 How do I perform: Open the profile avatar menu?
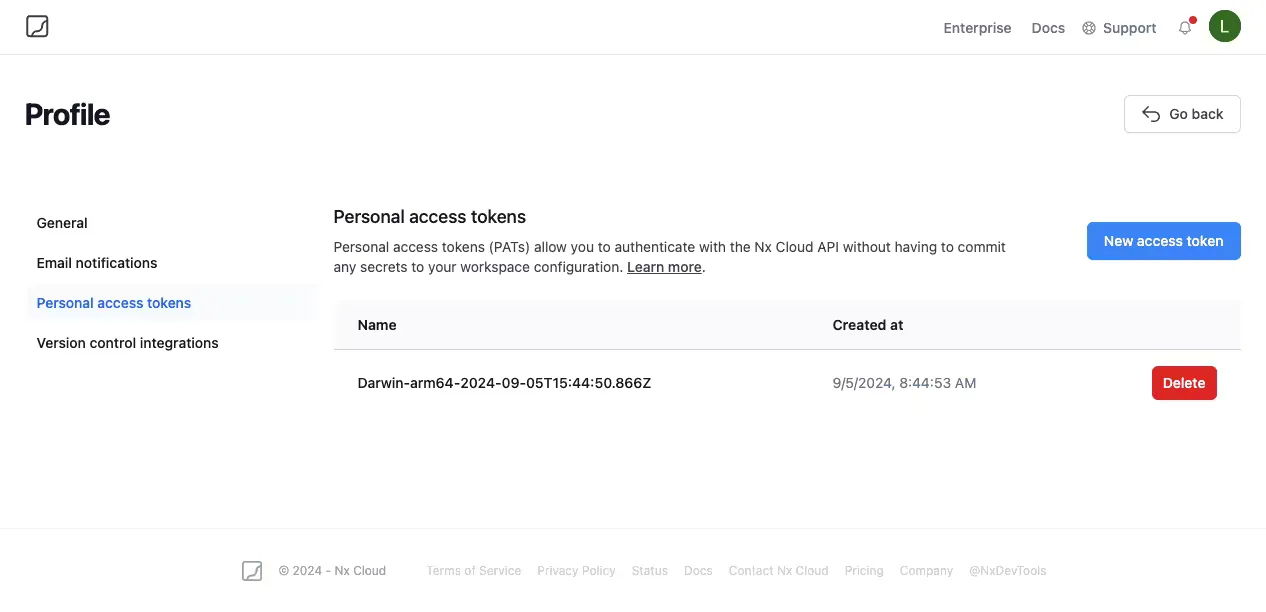[1224, 26]
